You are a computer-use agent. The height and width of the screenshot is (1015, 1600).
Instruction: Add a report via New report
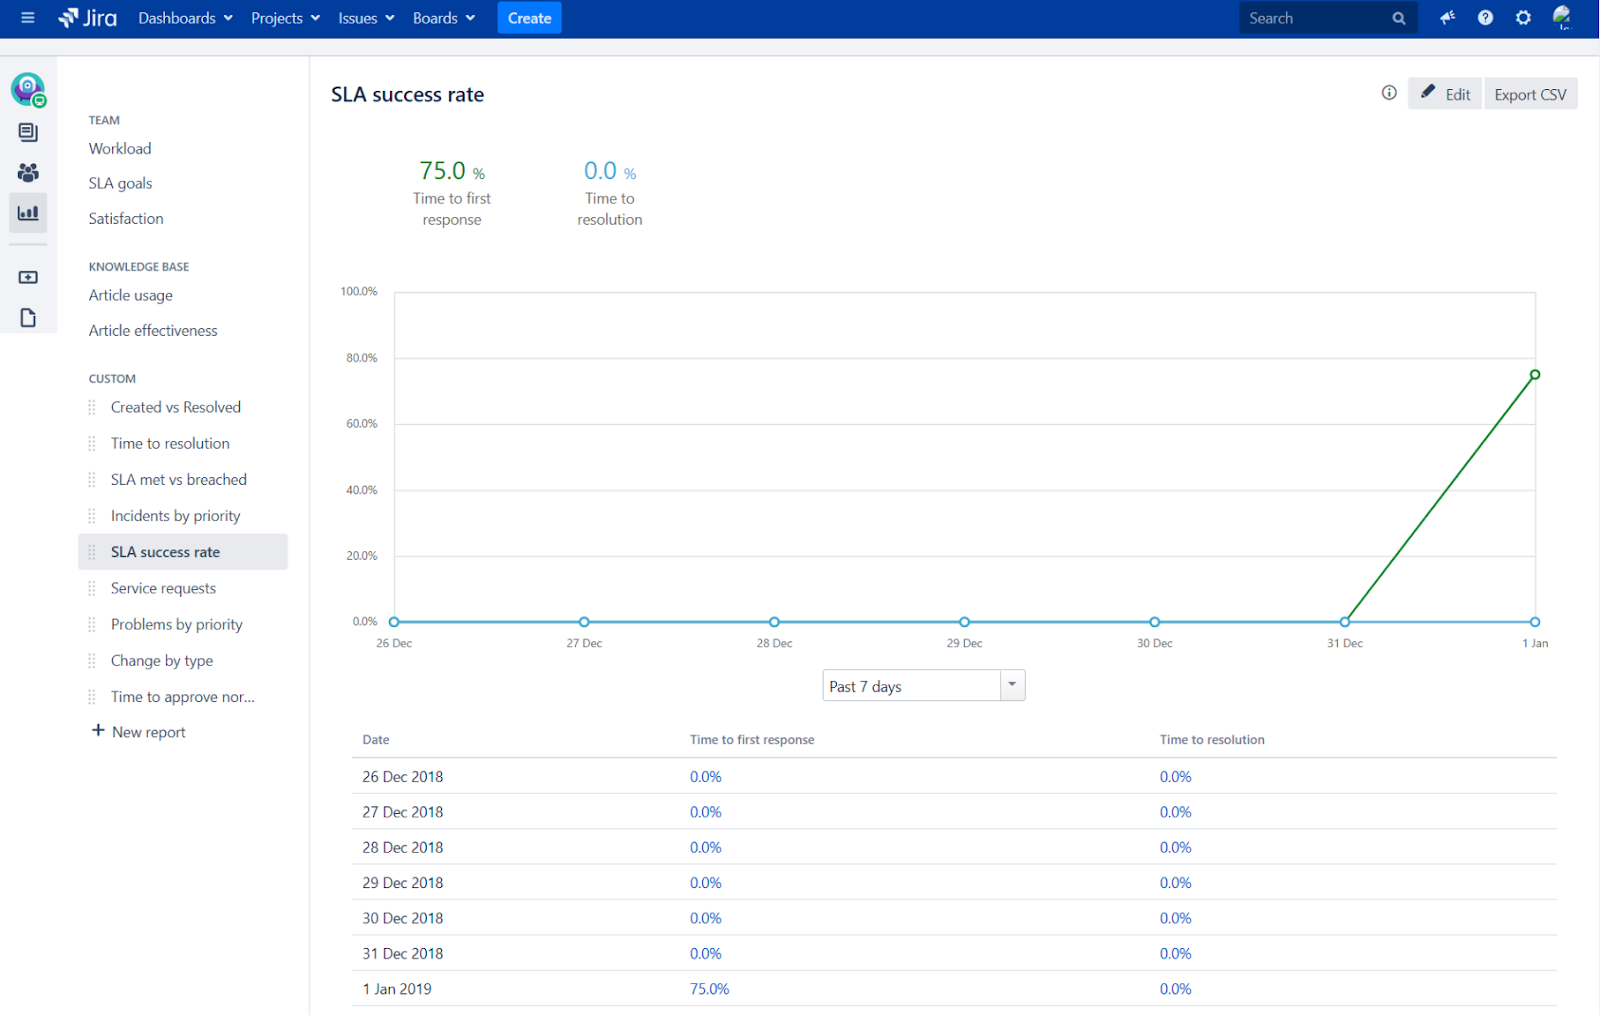click(x=148, y=731)
